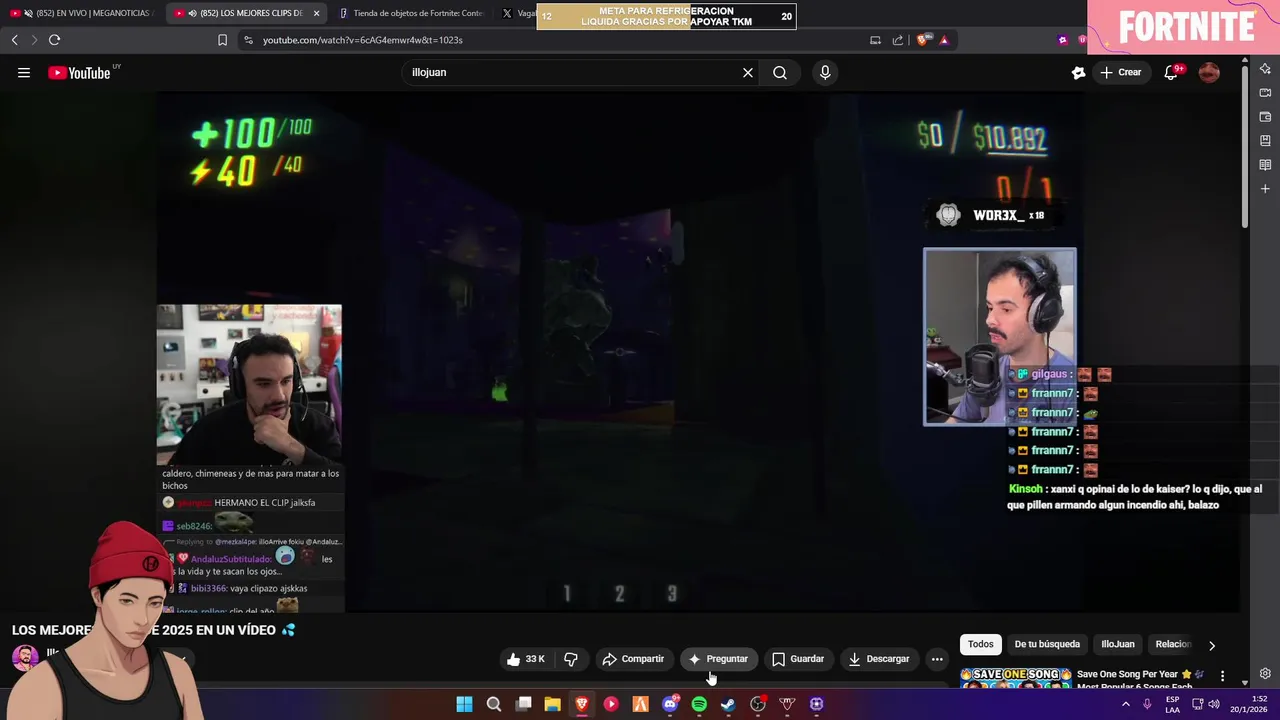The width and height of the screenshot is (1280, 720).
Task: Go back with the browser back arrow
Action: click(15, 40)
